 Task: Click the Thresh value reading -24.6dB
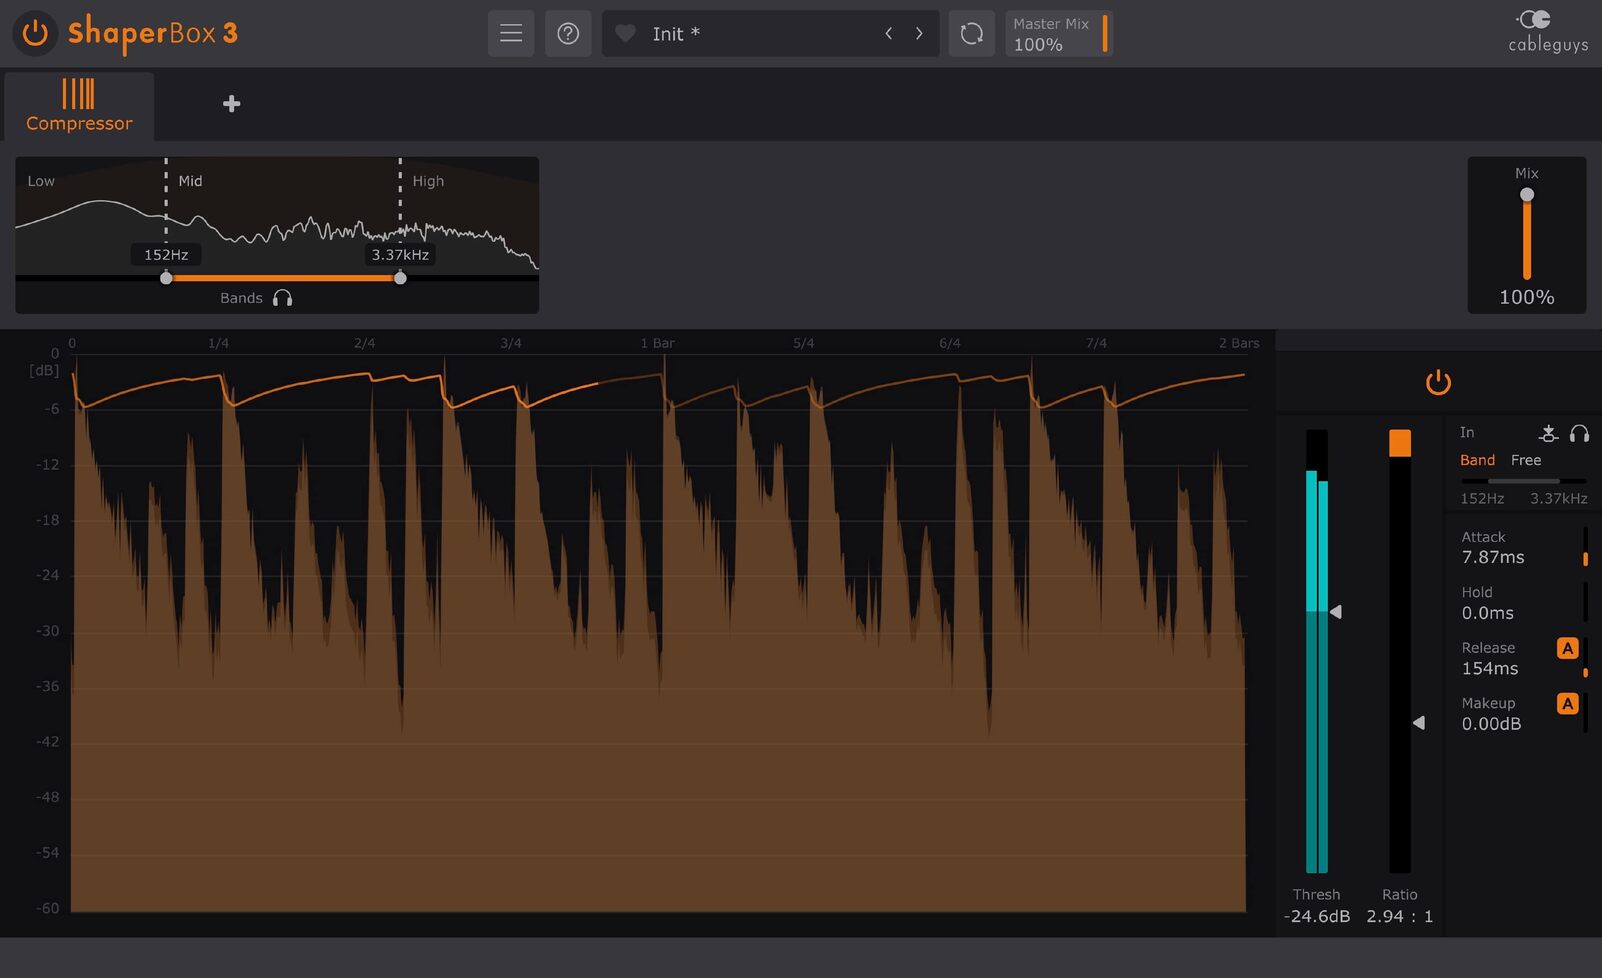click(x=1316, y=915)
